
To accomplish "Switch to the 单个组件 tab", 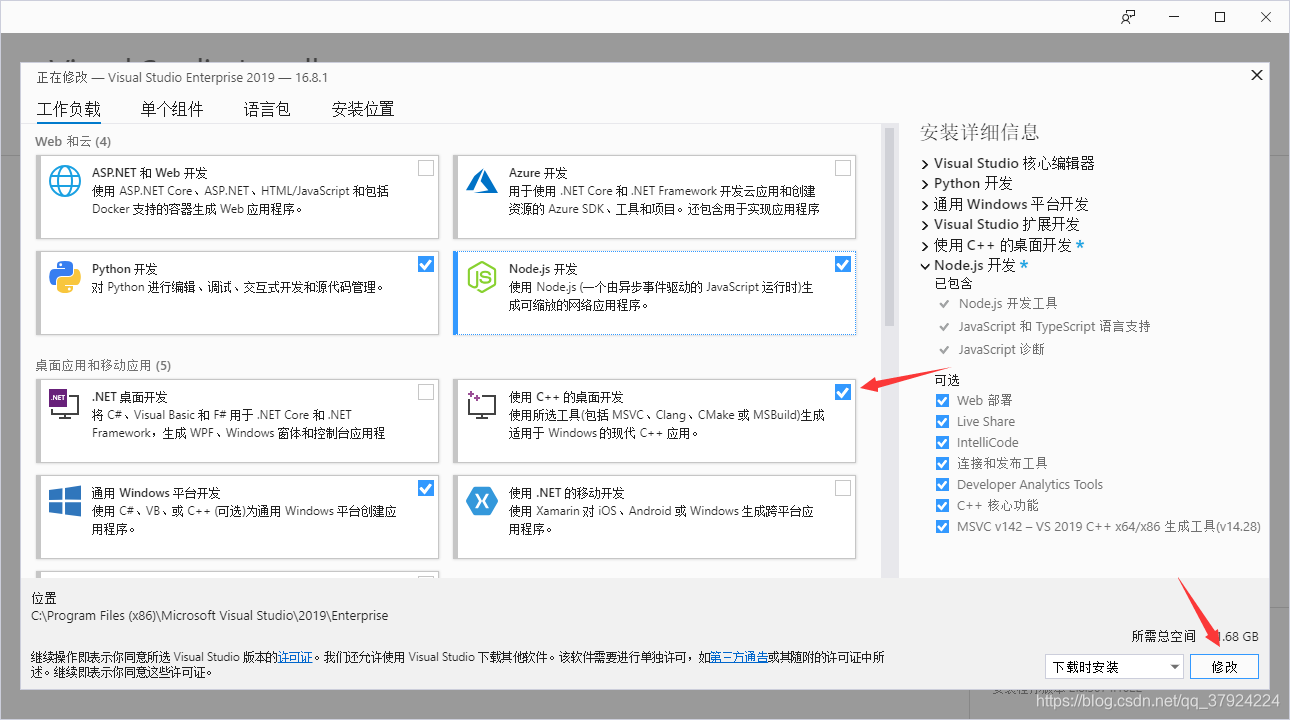I will (172, 109).
